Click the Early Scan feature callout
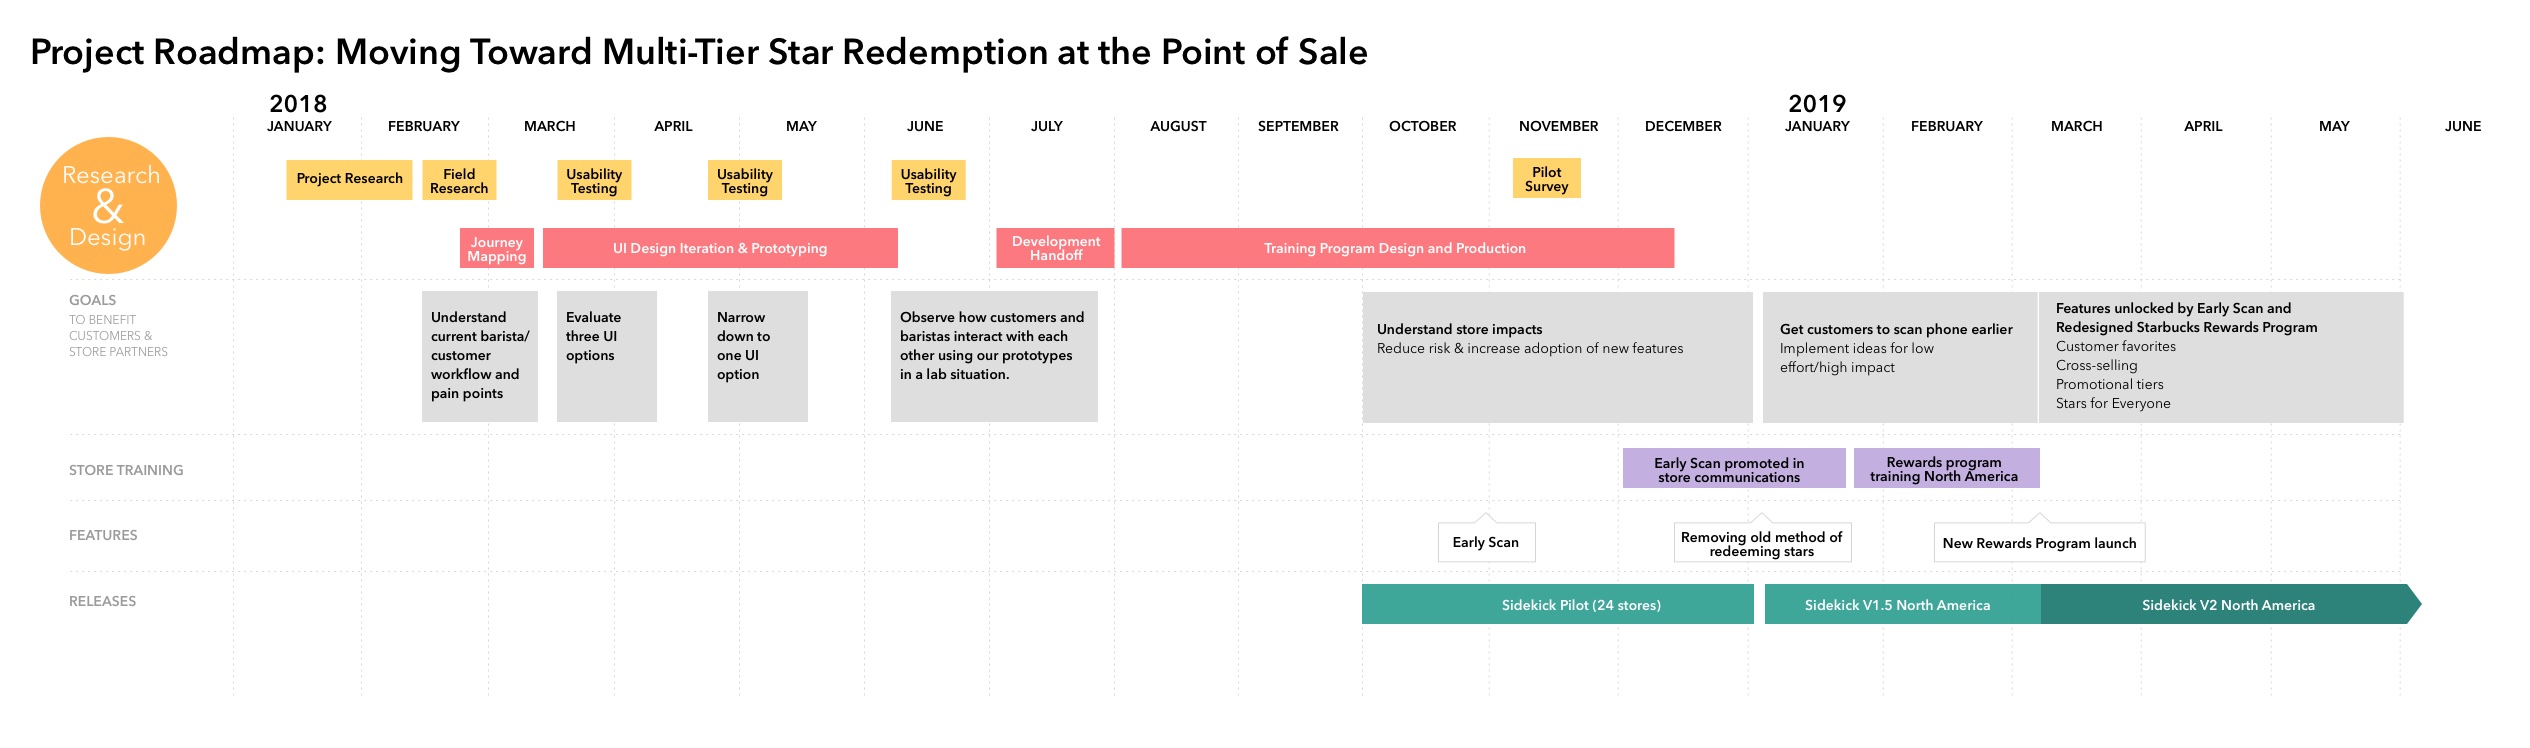The height and width of the screenshot is (748, 2530). coord(1486,542)
